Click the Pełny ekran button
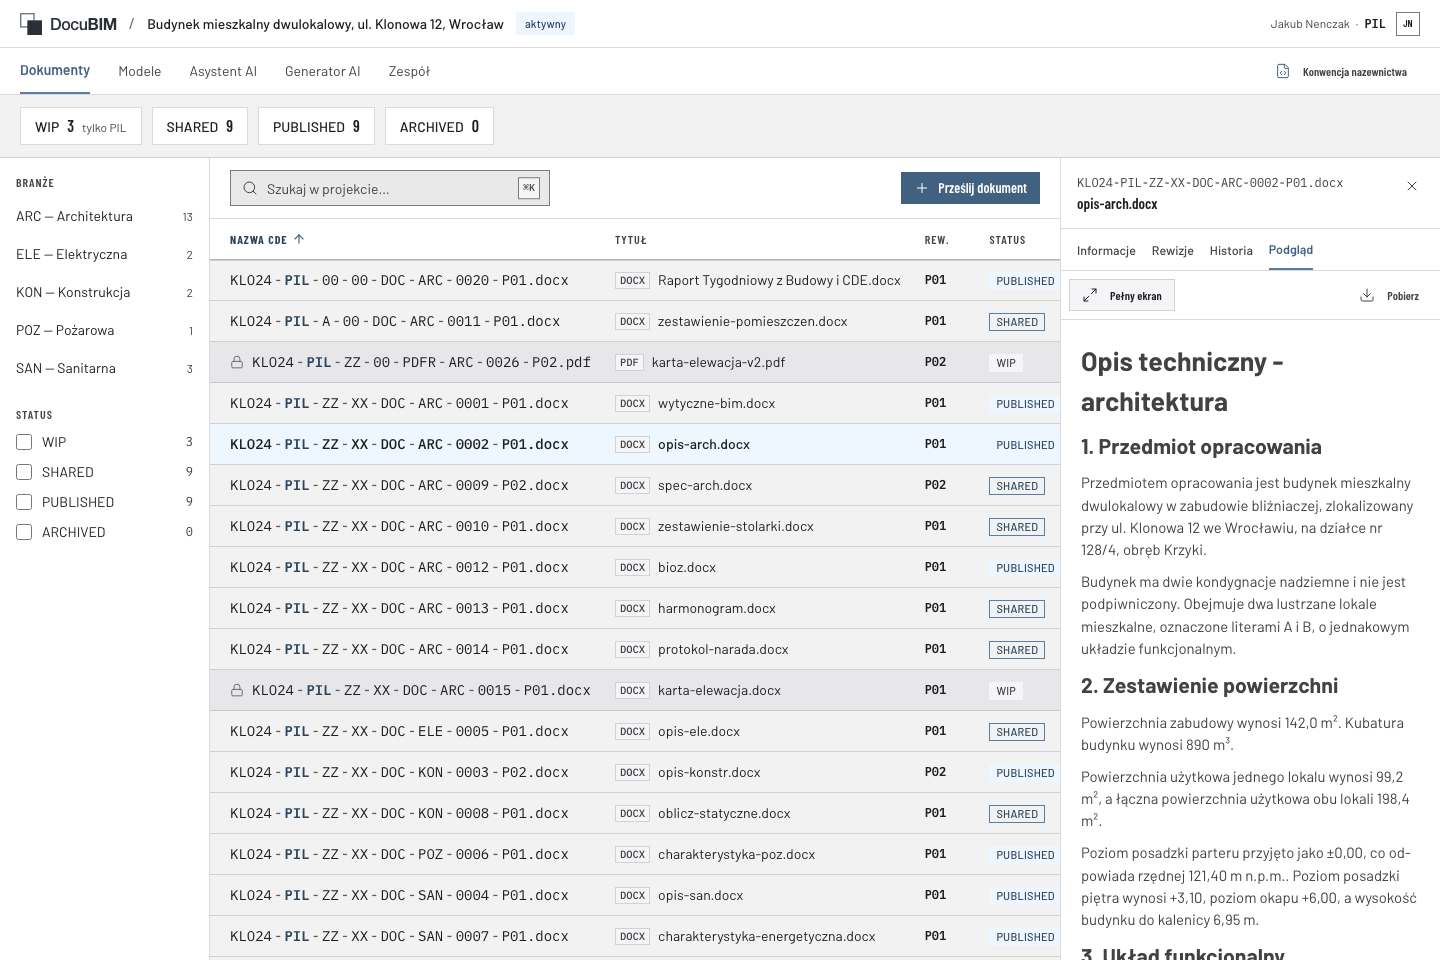This screenshot has height=960, width=1440. tap(1122, 296)
